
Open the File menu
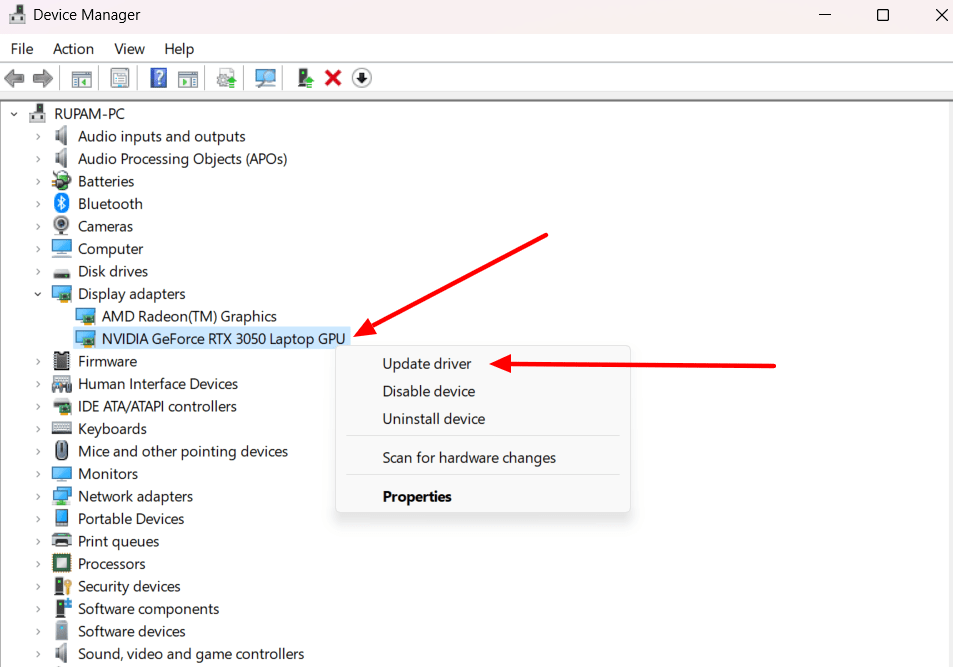22,49
